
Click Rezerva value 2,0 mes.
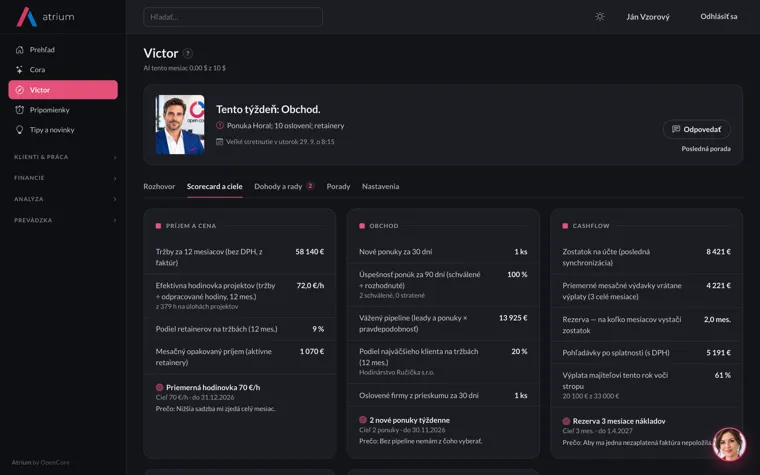pos(717,319)
